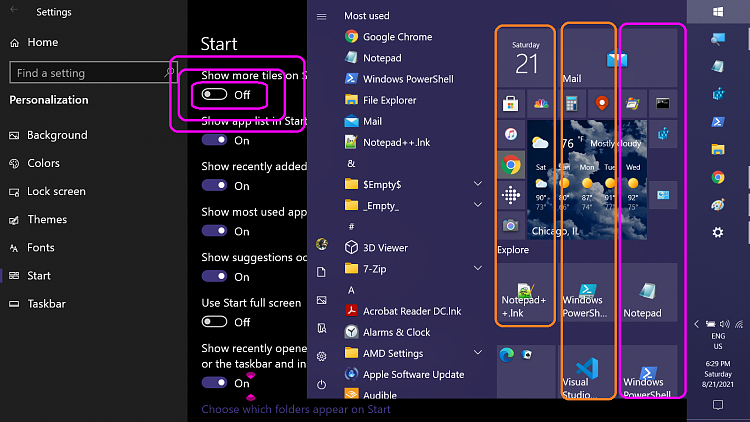Open the Notepad tile under Explore

coord(648,292)
